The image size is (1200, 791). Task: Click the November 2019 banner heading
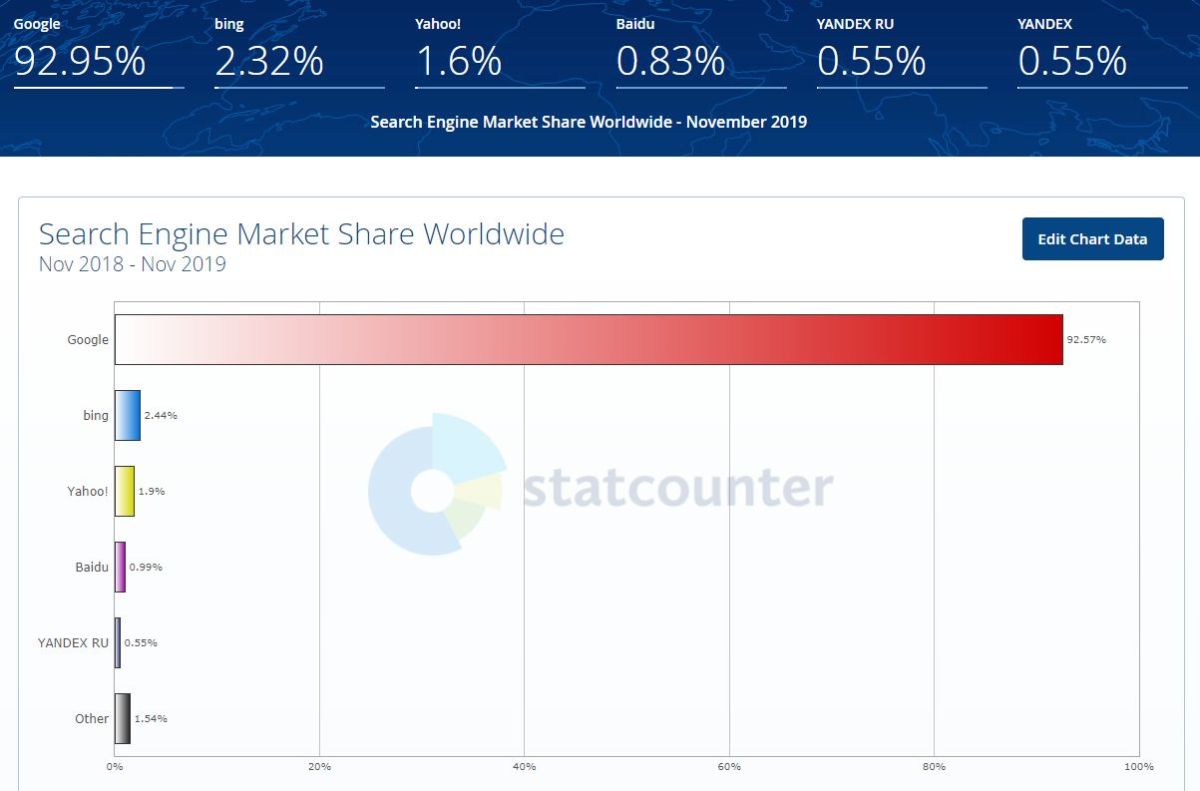[x=588, y=122]
